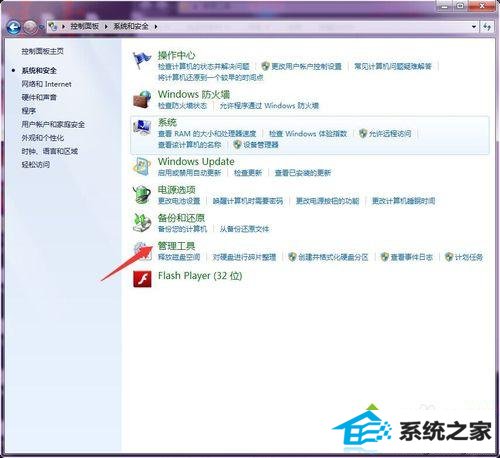500x458 pixels.
Task: Open the 操作中心 flag icon
Action: coord(142,60)
